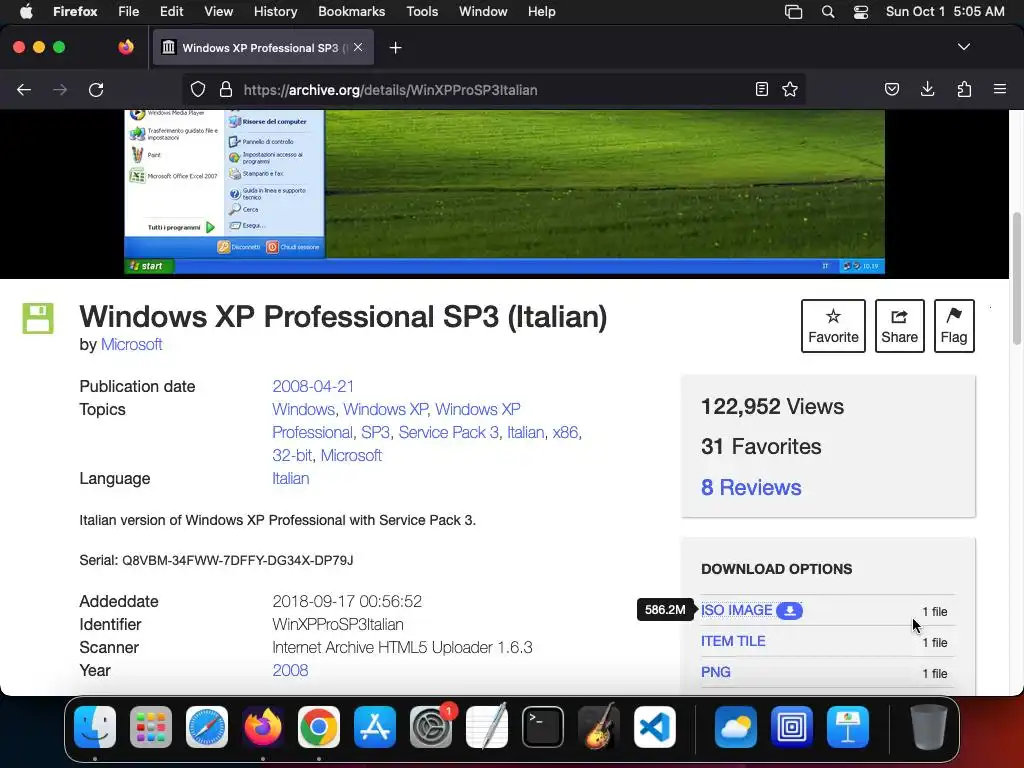Viewport: 1024px width, 768px height.
Task: Click the Share button
Action: pos(899,326)
